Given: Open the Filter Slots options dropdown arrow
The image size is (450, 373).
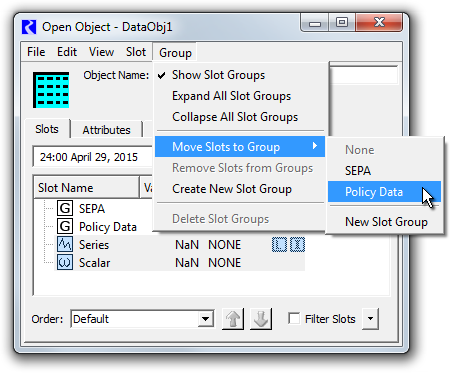Looking at the screenshot, I should [x=370, y=319].
